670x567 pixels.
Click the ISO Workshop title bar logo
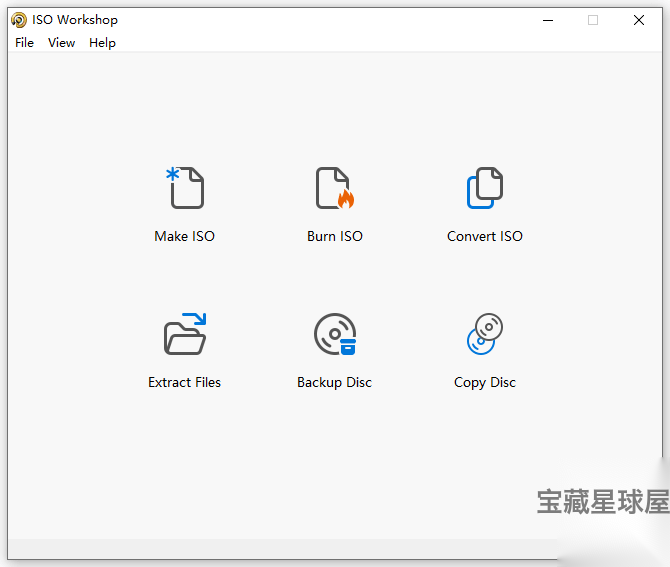tap(19, 20)
